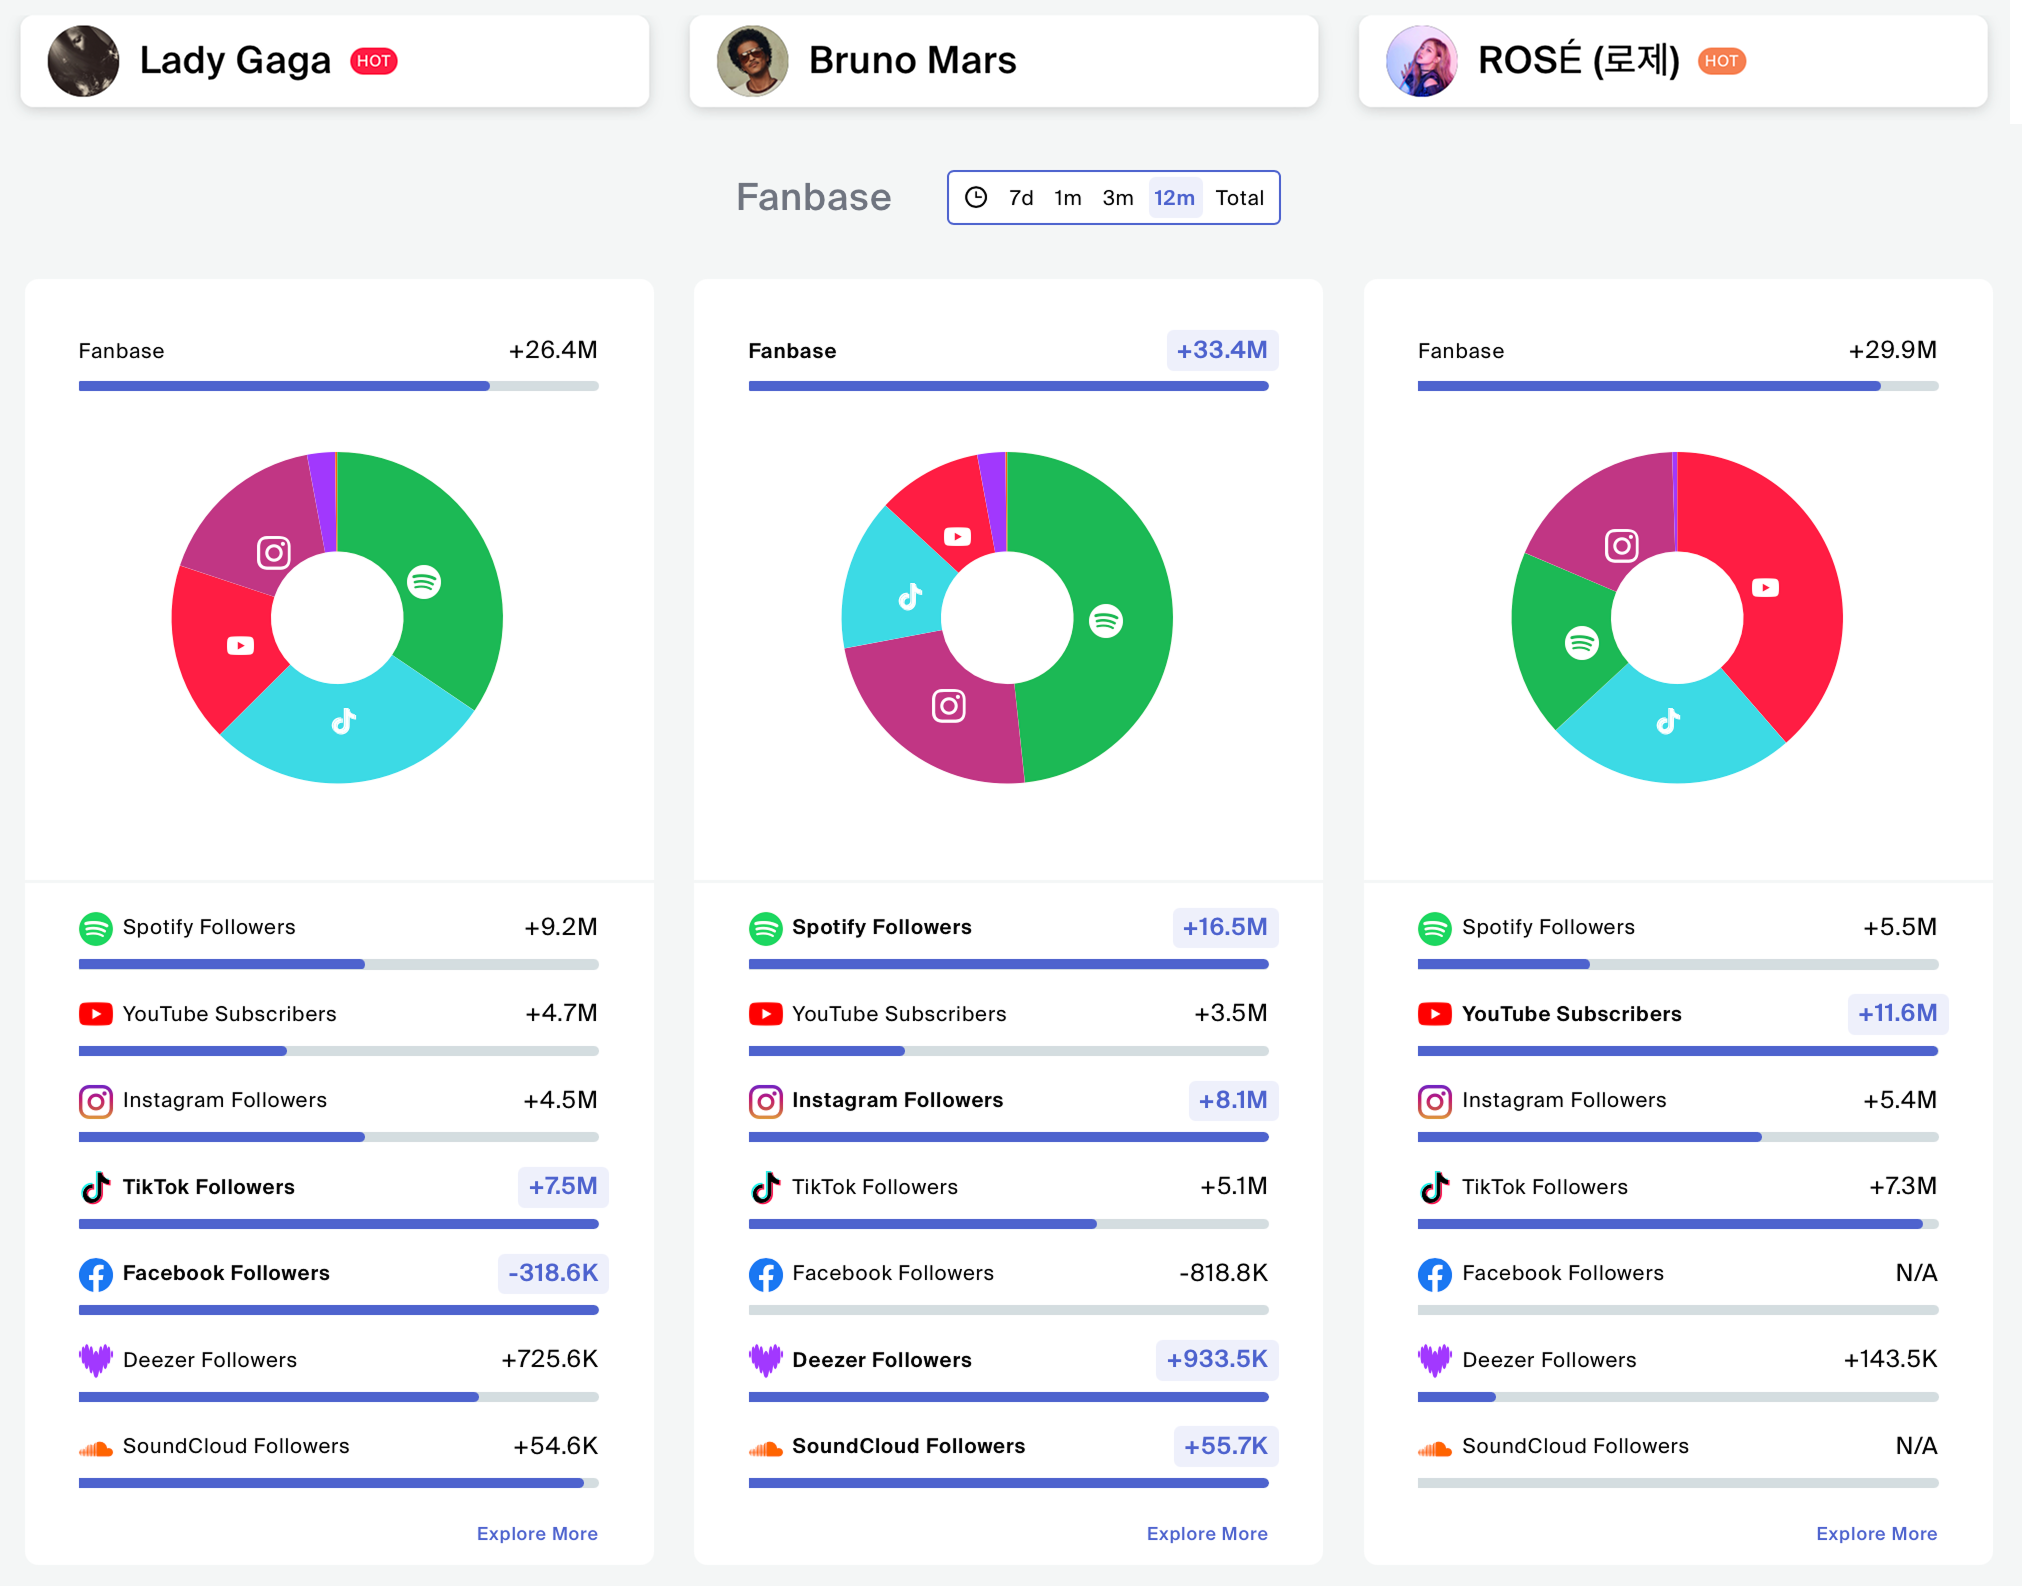Click the clock icon in the time range selector

click(x=976, y=198)
